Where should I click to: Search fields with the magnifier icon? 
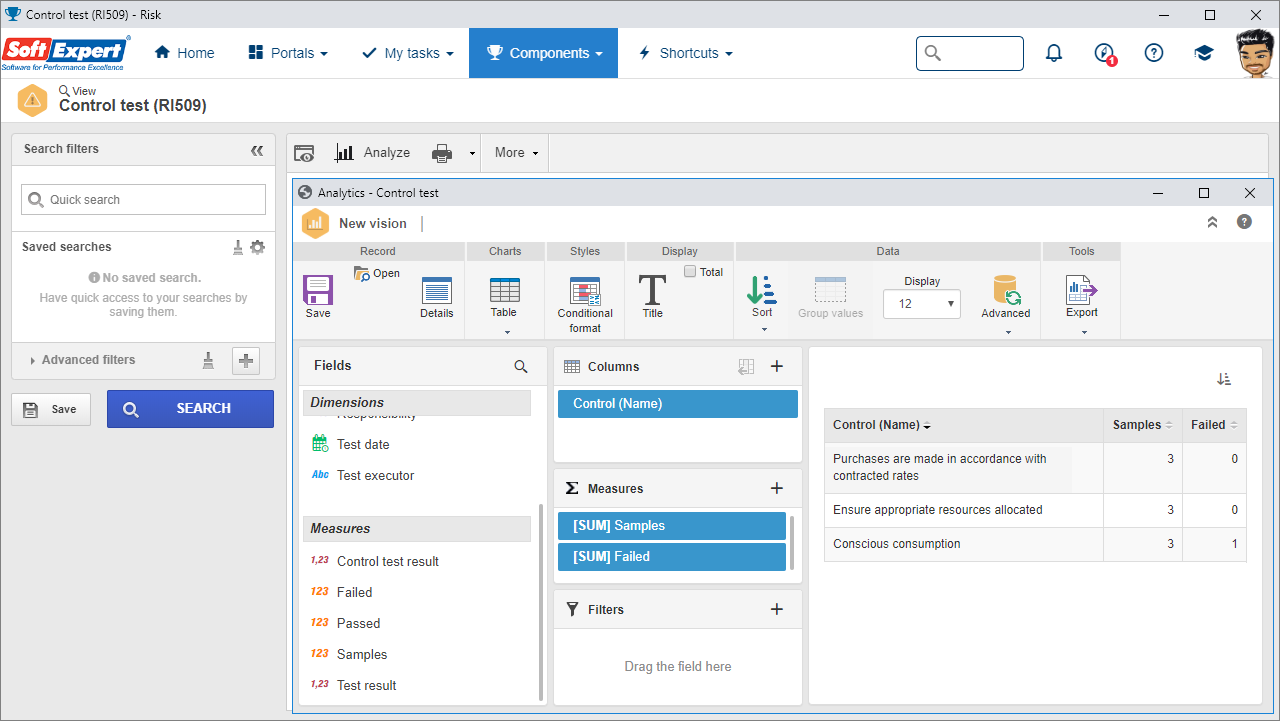coord(521,367)
